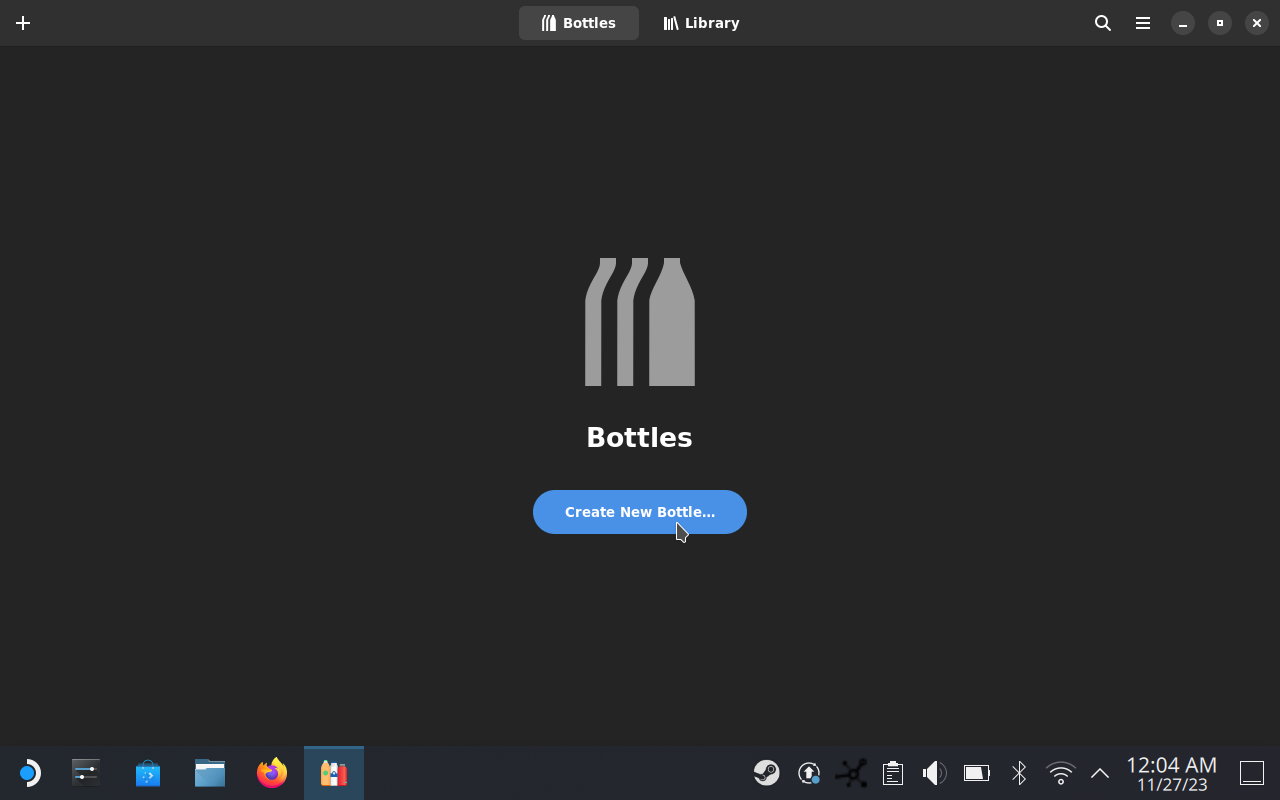The height and width of the screenshot is (800, 1280).
Task: Click Steam tray icon
Action: pyautogui.click(x=767, y=773)
